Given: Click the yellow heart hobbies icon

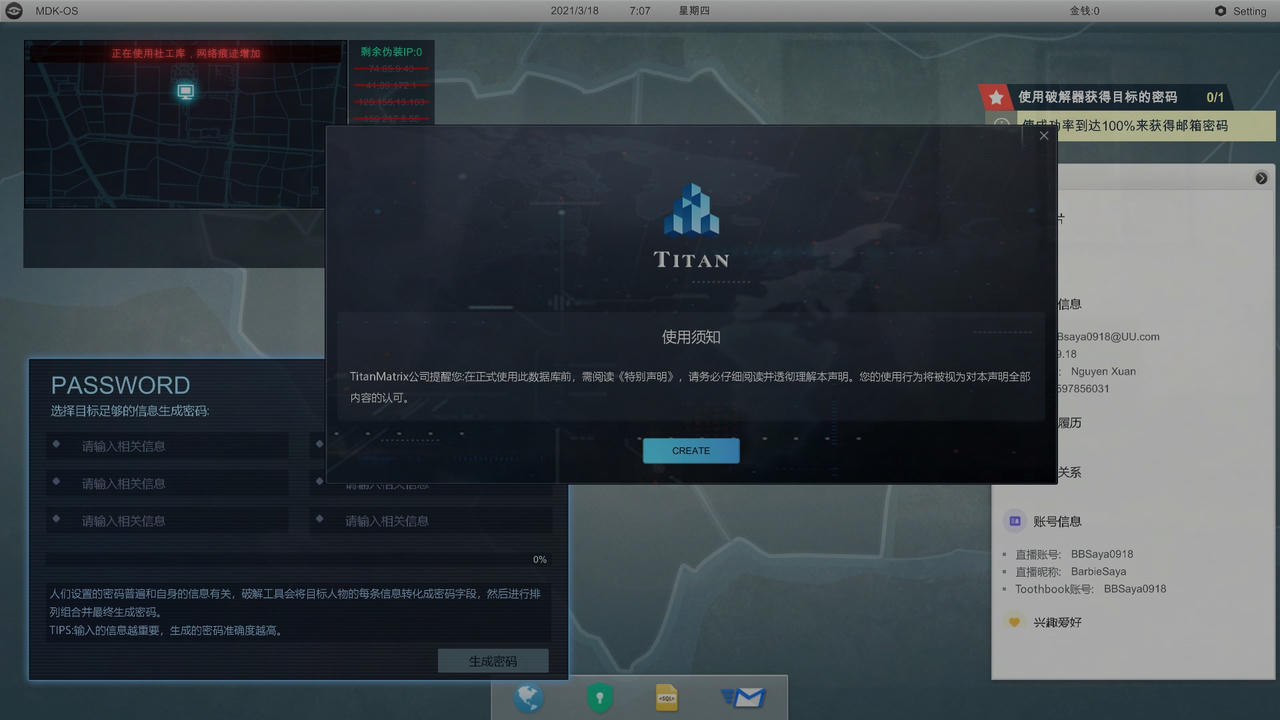Looking at the screenshot, I should pyautogui.click(x=1014, y=622).
